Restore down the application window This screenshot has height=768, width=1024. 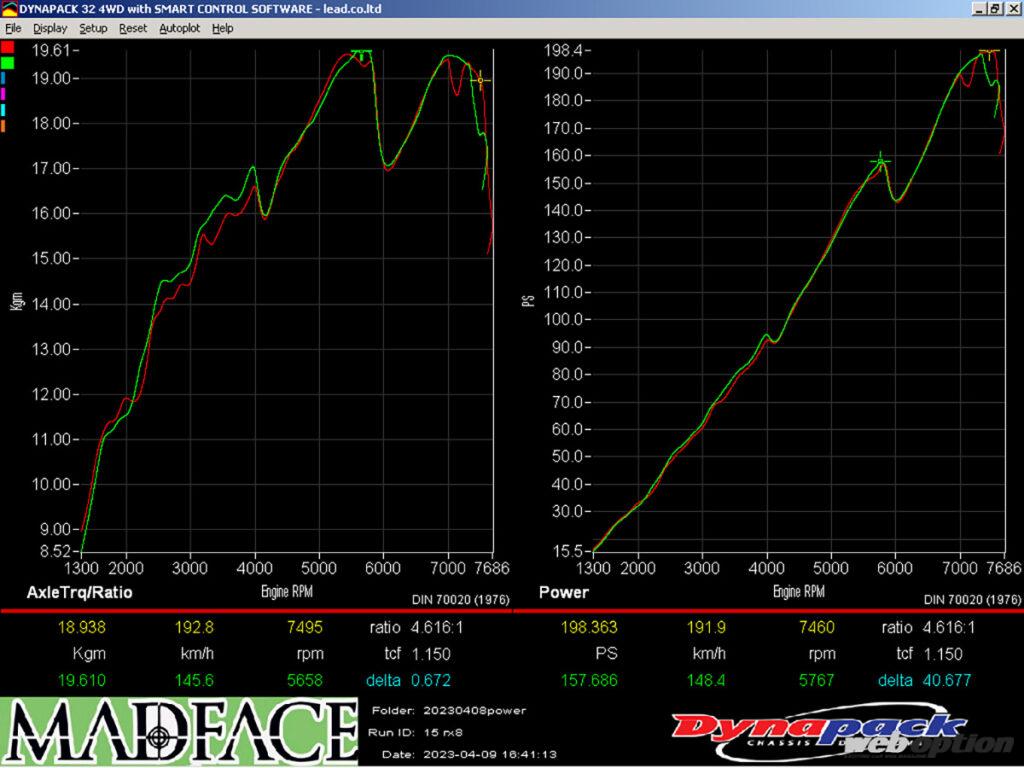pos(994,8)
